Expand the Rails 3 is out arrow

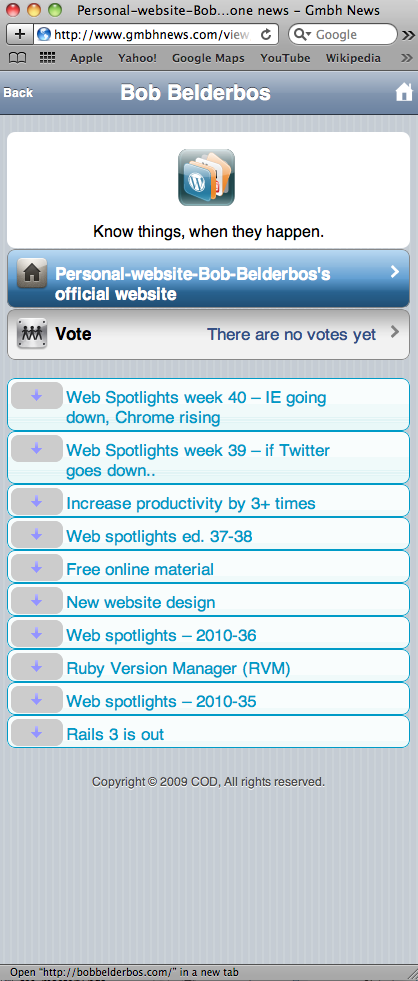pyautogui.click(x=36, y=732)
